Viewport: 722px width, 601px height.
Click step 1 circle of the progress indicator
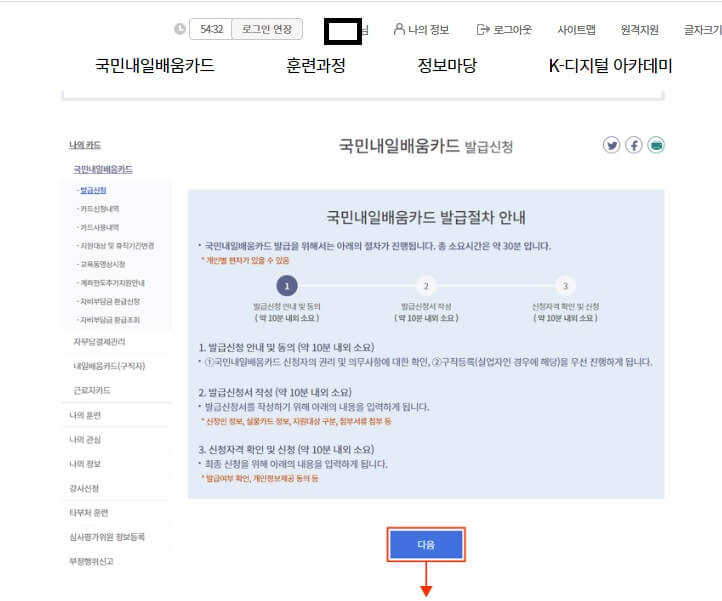287,286
